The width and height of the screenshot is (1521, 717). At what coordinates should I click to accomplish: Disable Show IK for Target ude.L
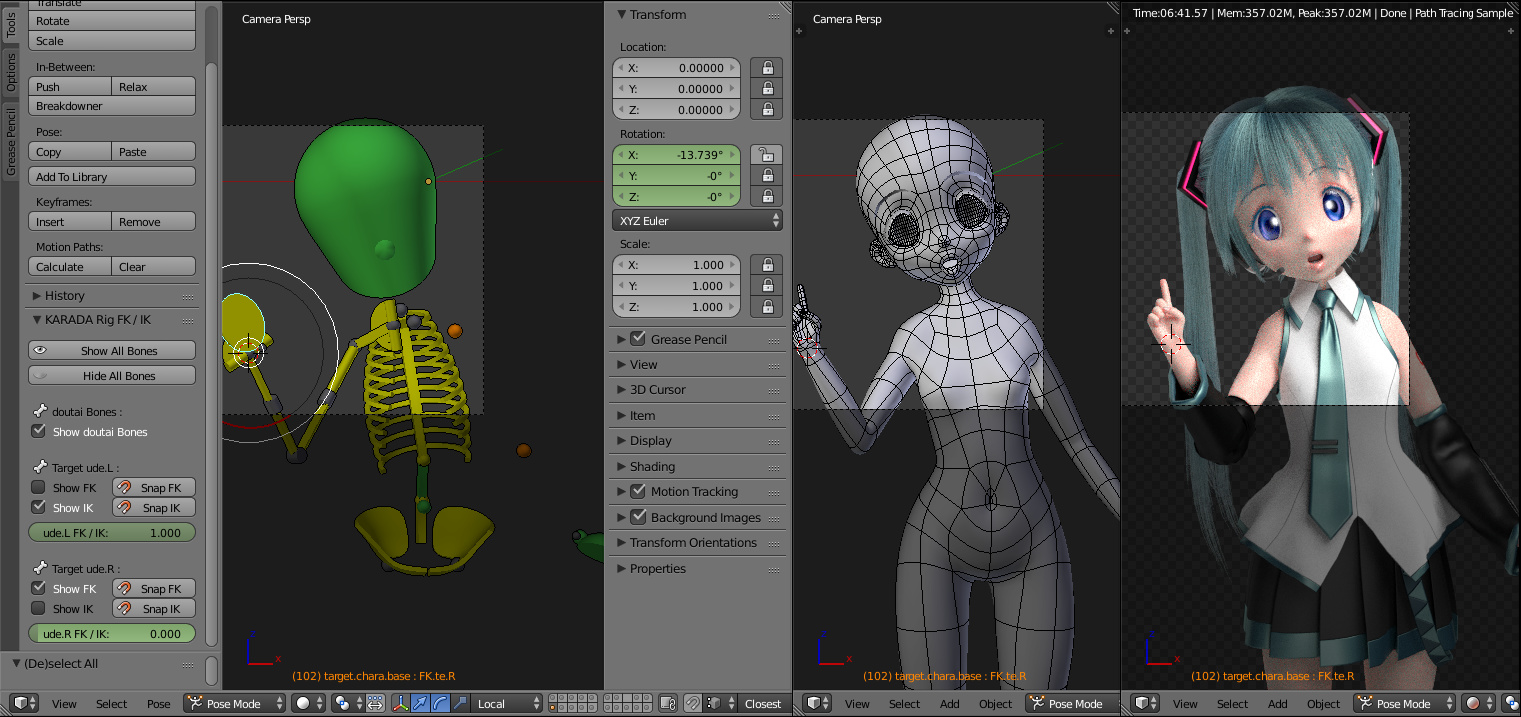point(38,507)
